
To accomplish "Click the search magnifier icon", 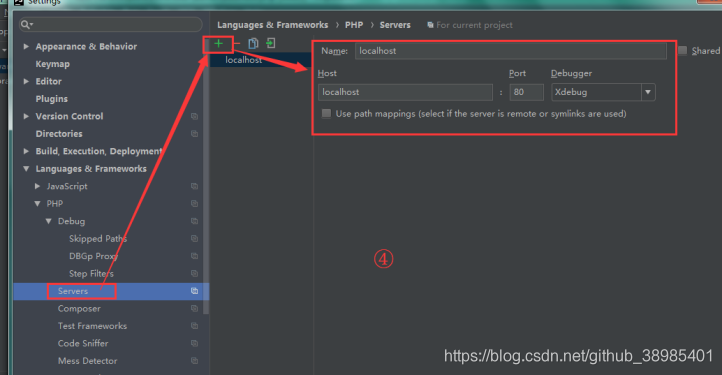I will (x=26, y=24).
